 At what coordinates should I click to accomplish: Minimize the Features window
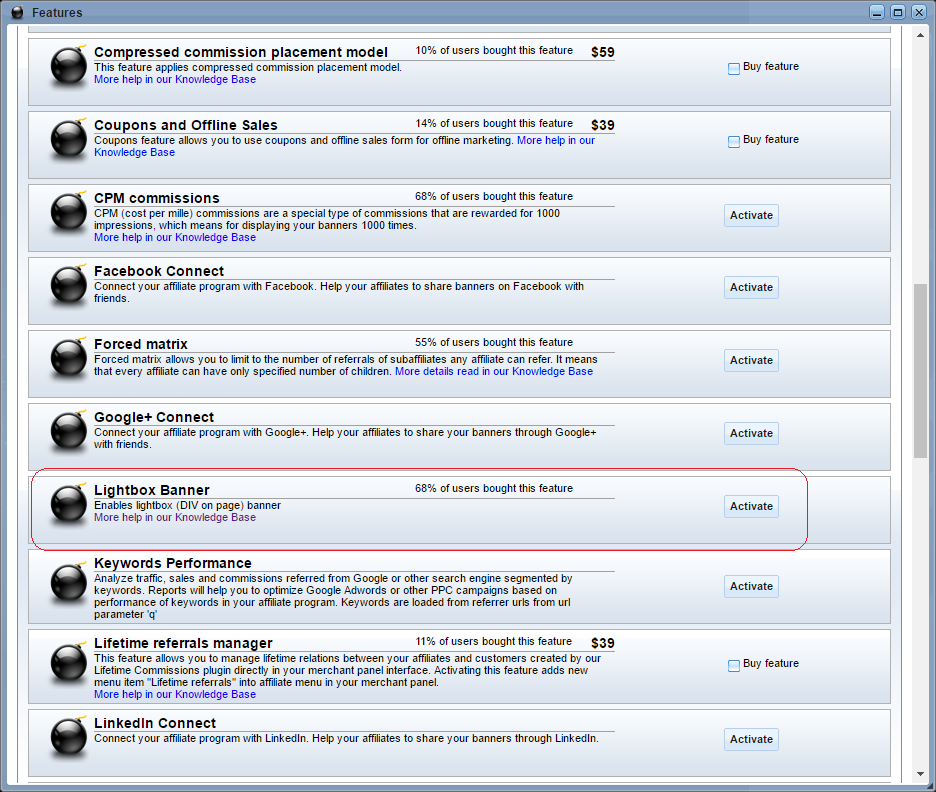[x=877, y=12]
